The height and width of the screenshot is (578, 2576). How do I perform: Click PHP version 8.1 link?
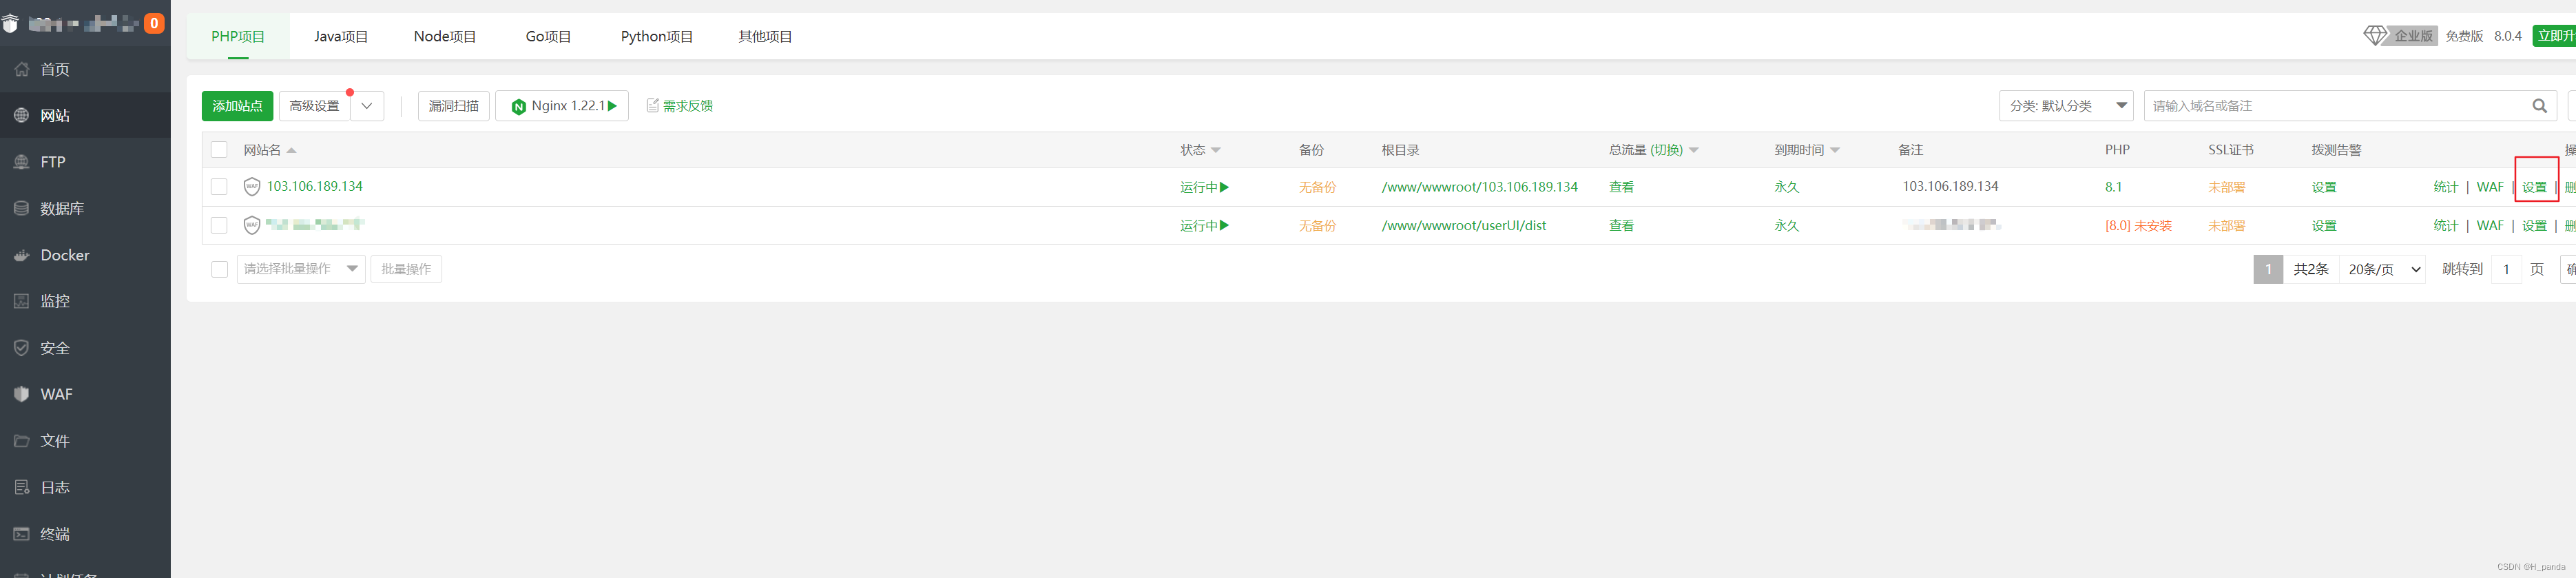point(2113,187)
